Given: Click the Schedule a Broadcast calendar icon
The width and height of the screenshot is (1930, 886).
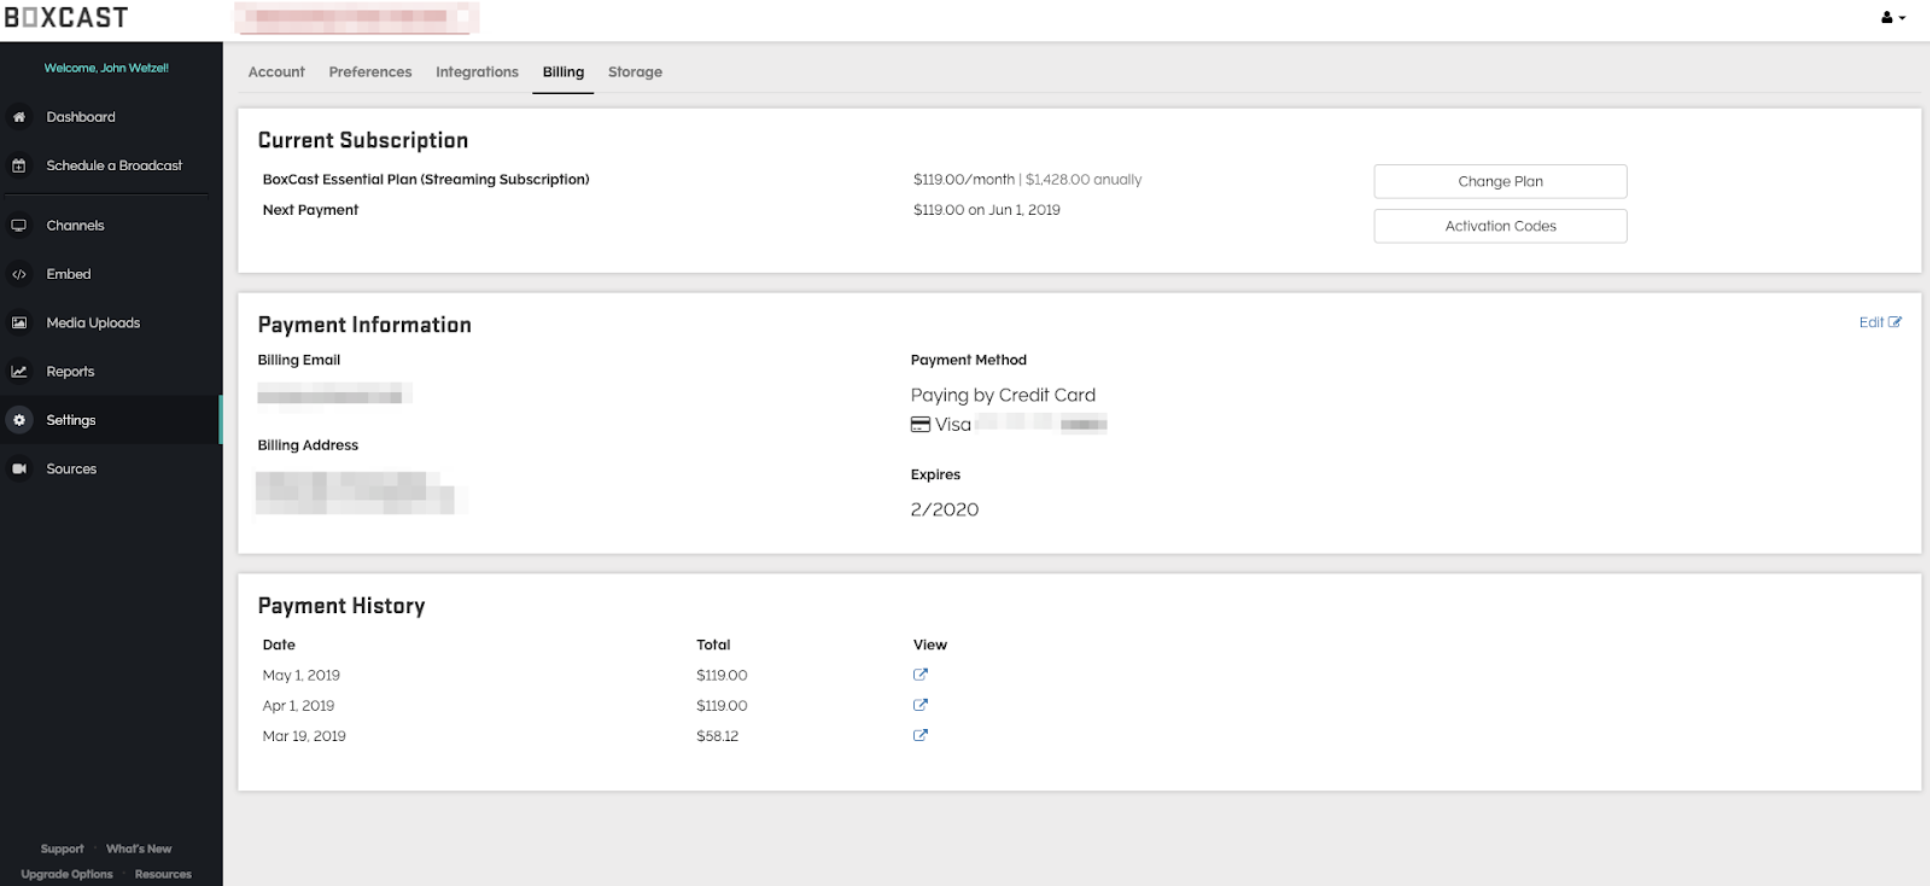Looking at the screenshot, I should pyautogui.click(x=19, y=166).
